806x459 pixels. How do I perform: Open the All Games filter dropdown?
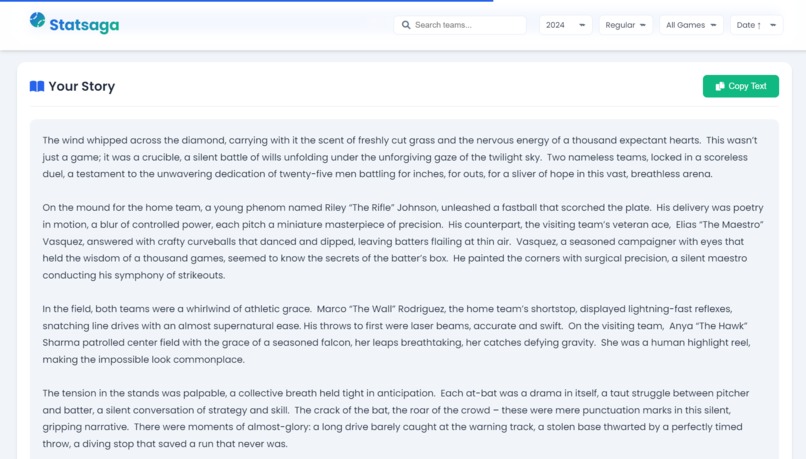click(691, 25)
